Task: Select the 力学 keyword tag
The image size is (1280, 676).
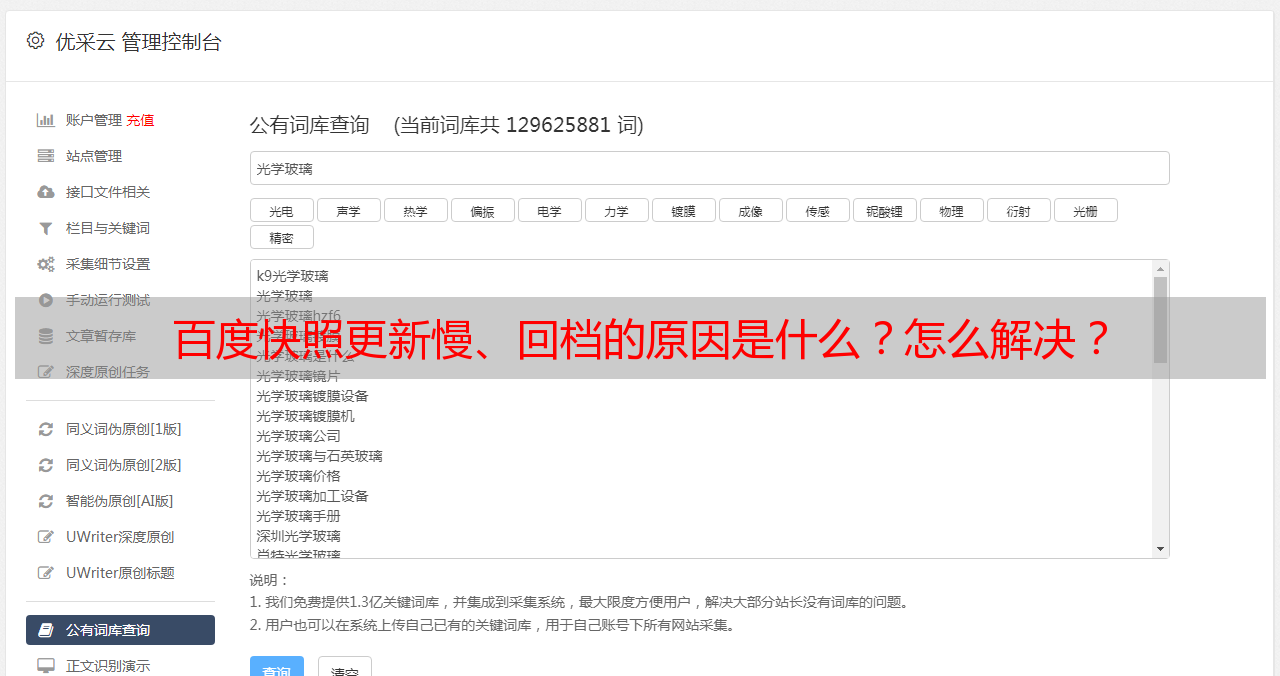Action: (x=616, y=210)
